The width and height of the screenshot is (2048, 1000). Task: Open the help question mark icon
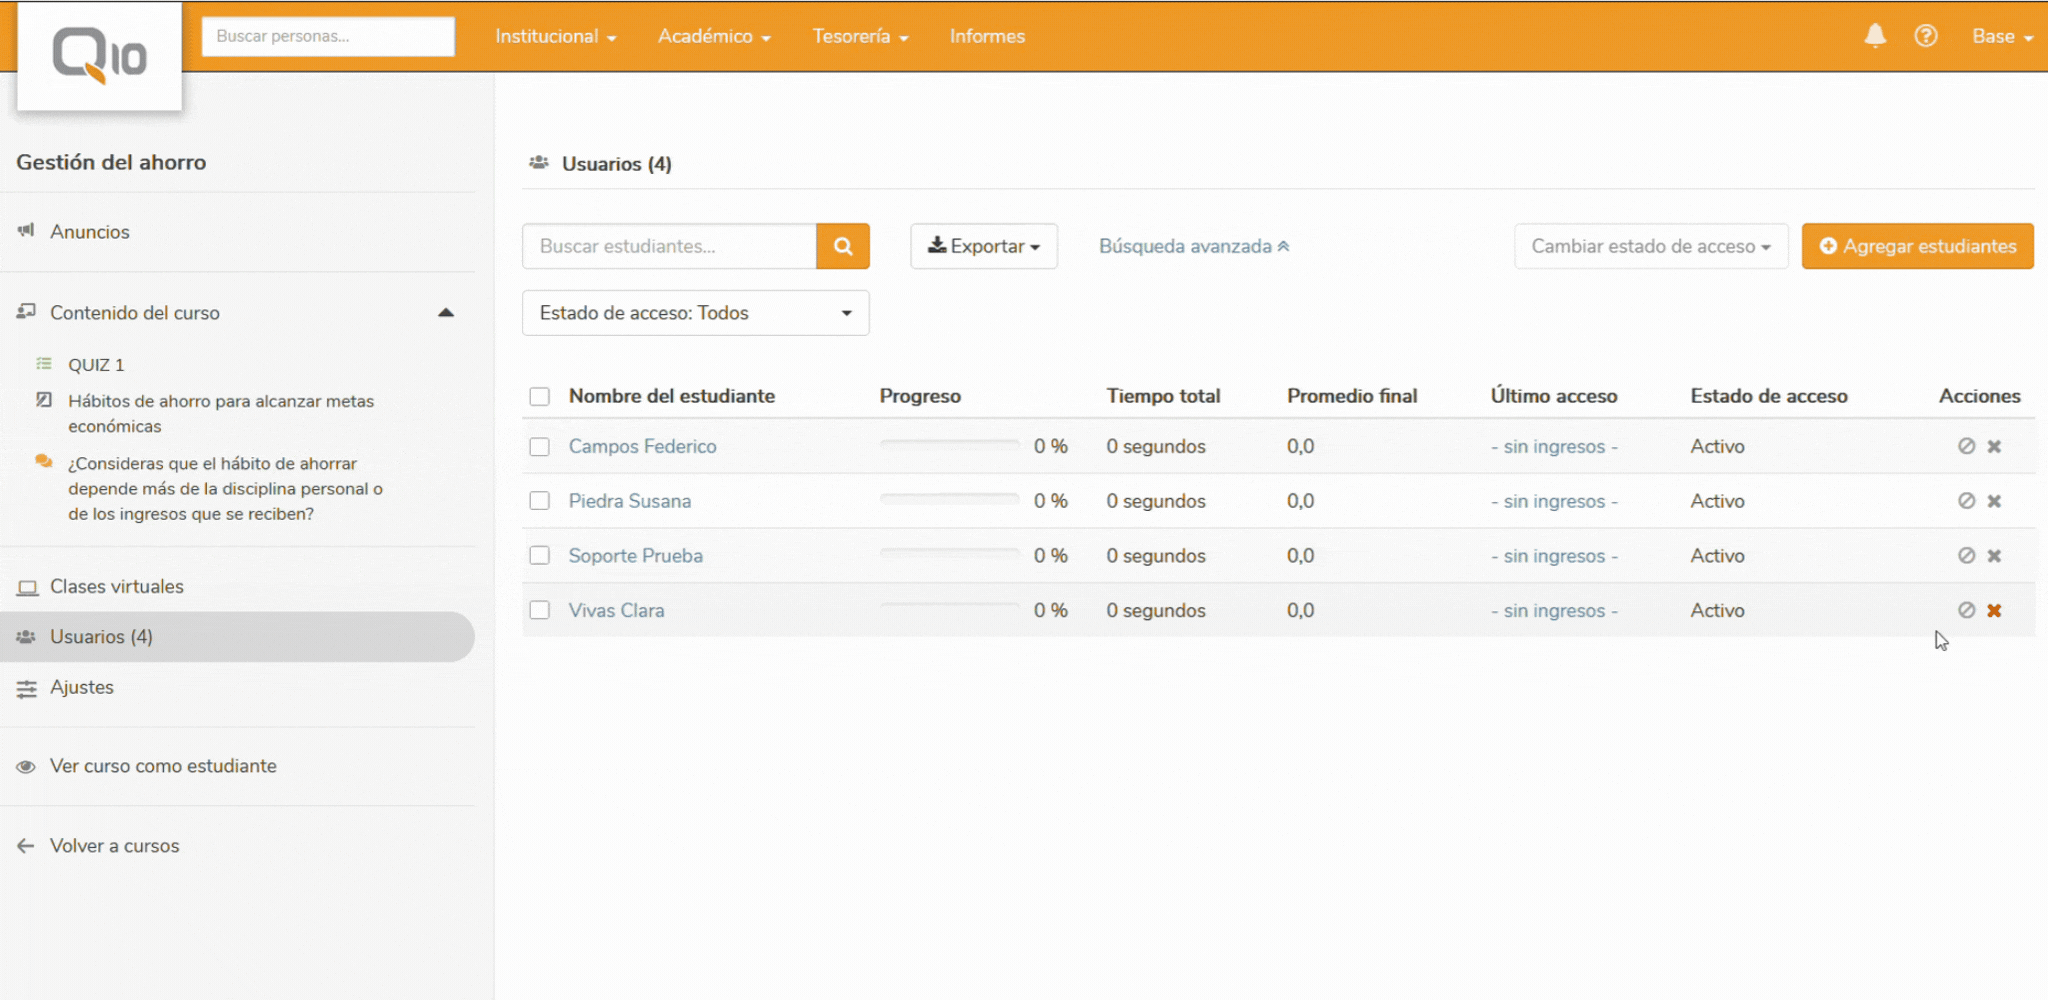pos(1926,36)
